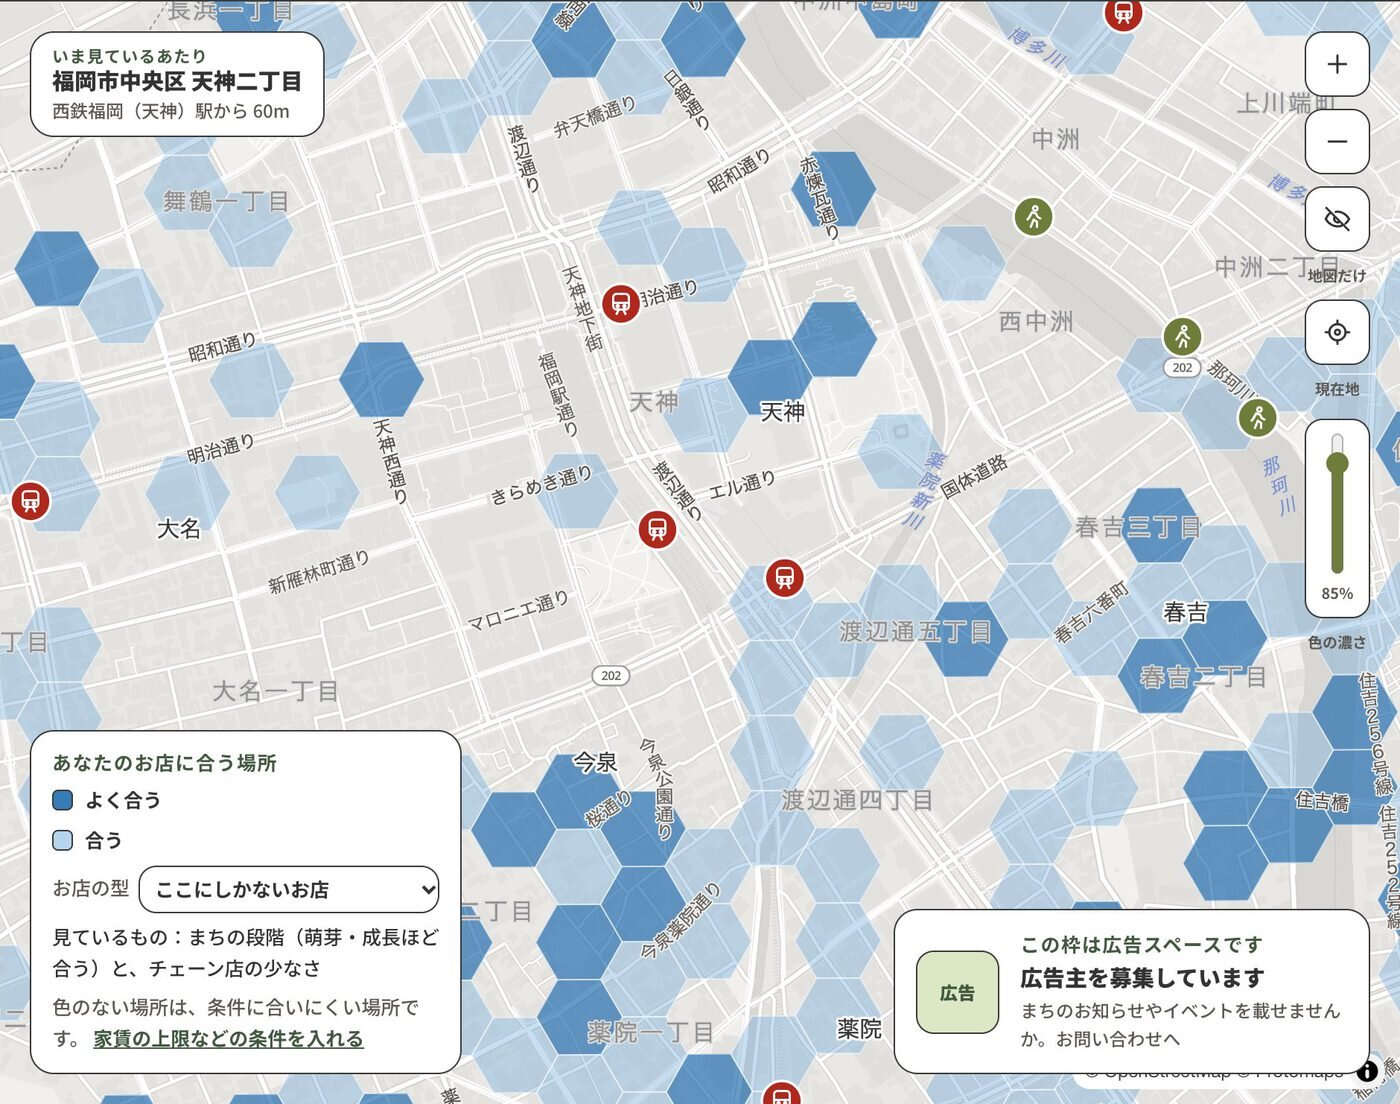Screen dimensions: 1400x1104
Task: Click the 広告主を募集しています ad heading
Action: 1142,978
